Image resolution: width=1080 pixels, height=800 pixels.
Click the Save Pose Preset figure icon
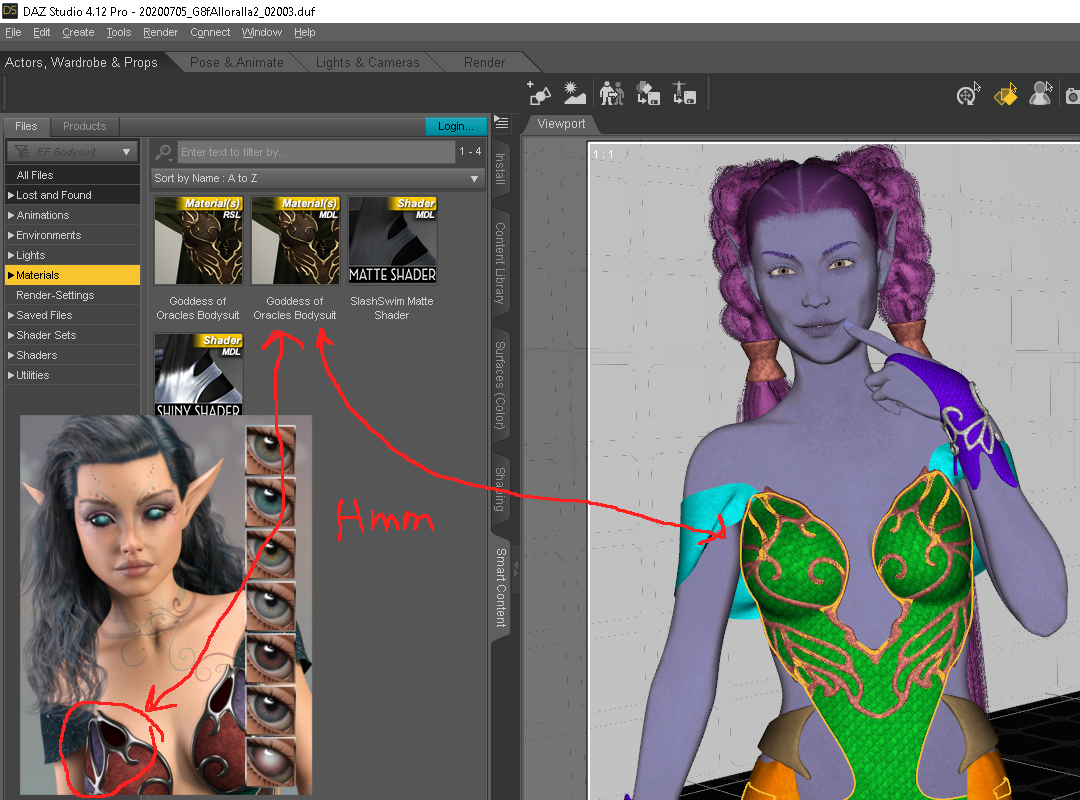click(684, 94)
